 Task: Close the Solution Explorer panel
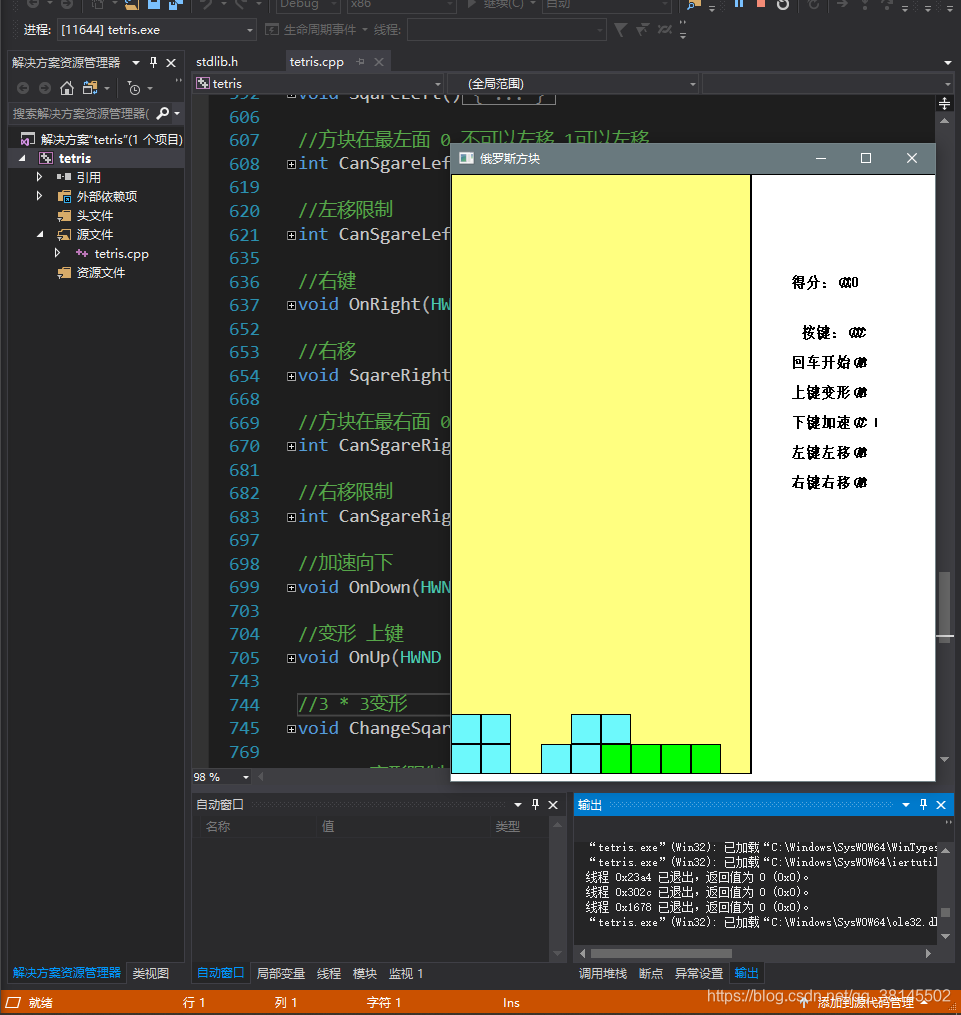[171, 63]
